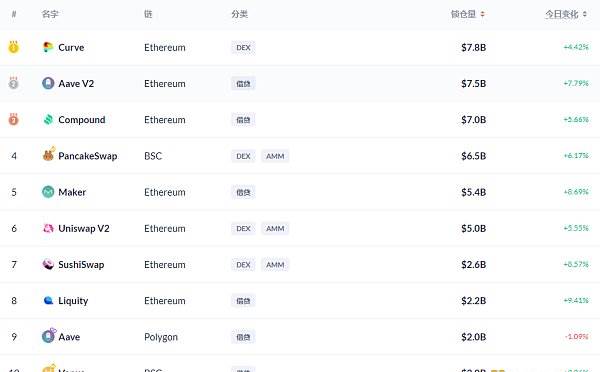The width and height of the screenshot is (600, 372).
Task: Click AMM tag on PancakeSwap row
Action: click(275, 156)
